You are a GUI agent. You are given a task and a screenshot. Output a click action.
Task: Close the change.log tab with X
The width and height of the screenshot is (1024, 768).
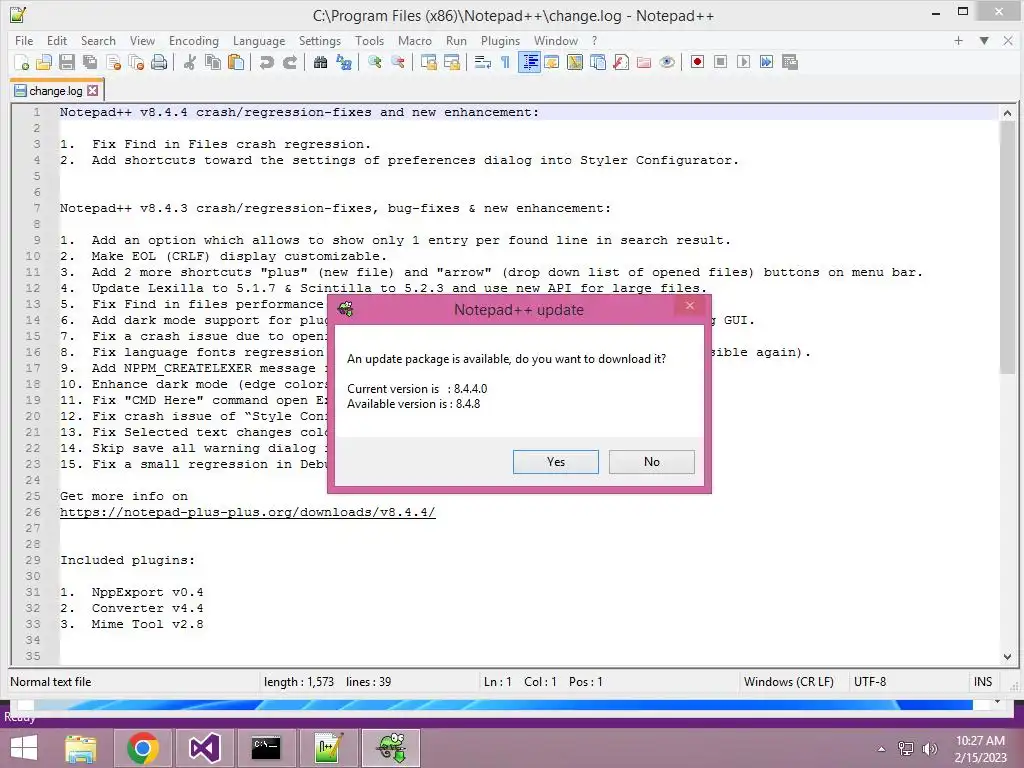tap(93, 91)
